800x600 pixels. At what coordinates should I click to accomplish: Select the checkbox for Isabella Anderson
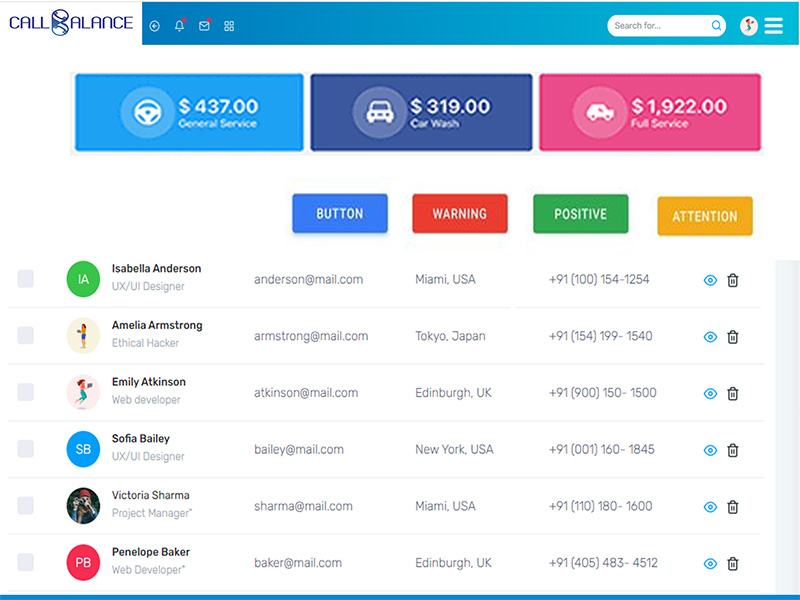[x=26, y=279]
